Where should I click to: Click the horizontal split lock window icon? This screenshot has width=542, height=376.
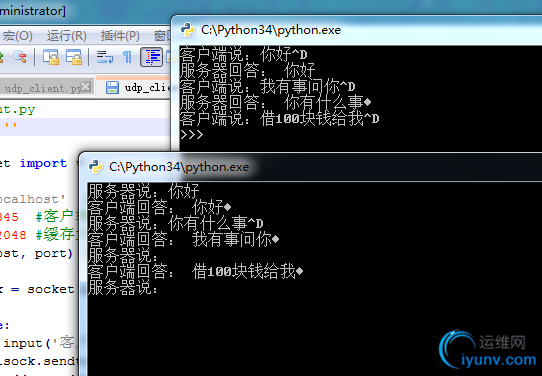[x=74, y=57]
